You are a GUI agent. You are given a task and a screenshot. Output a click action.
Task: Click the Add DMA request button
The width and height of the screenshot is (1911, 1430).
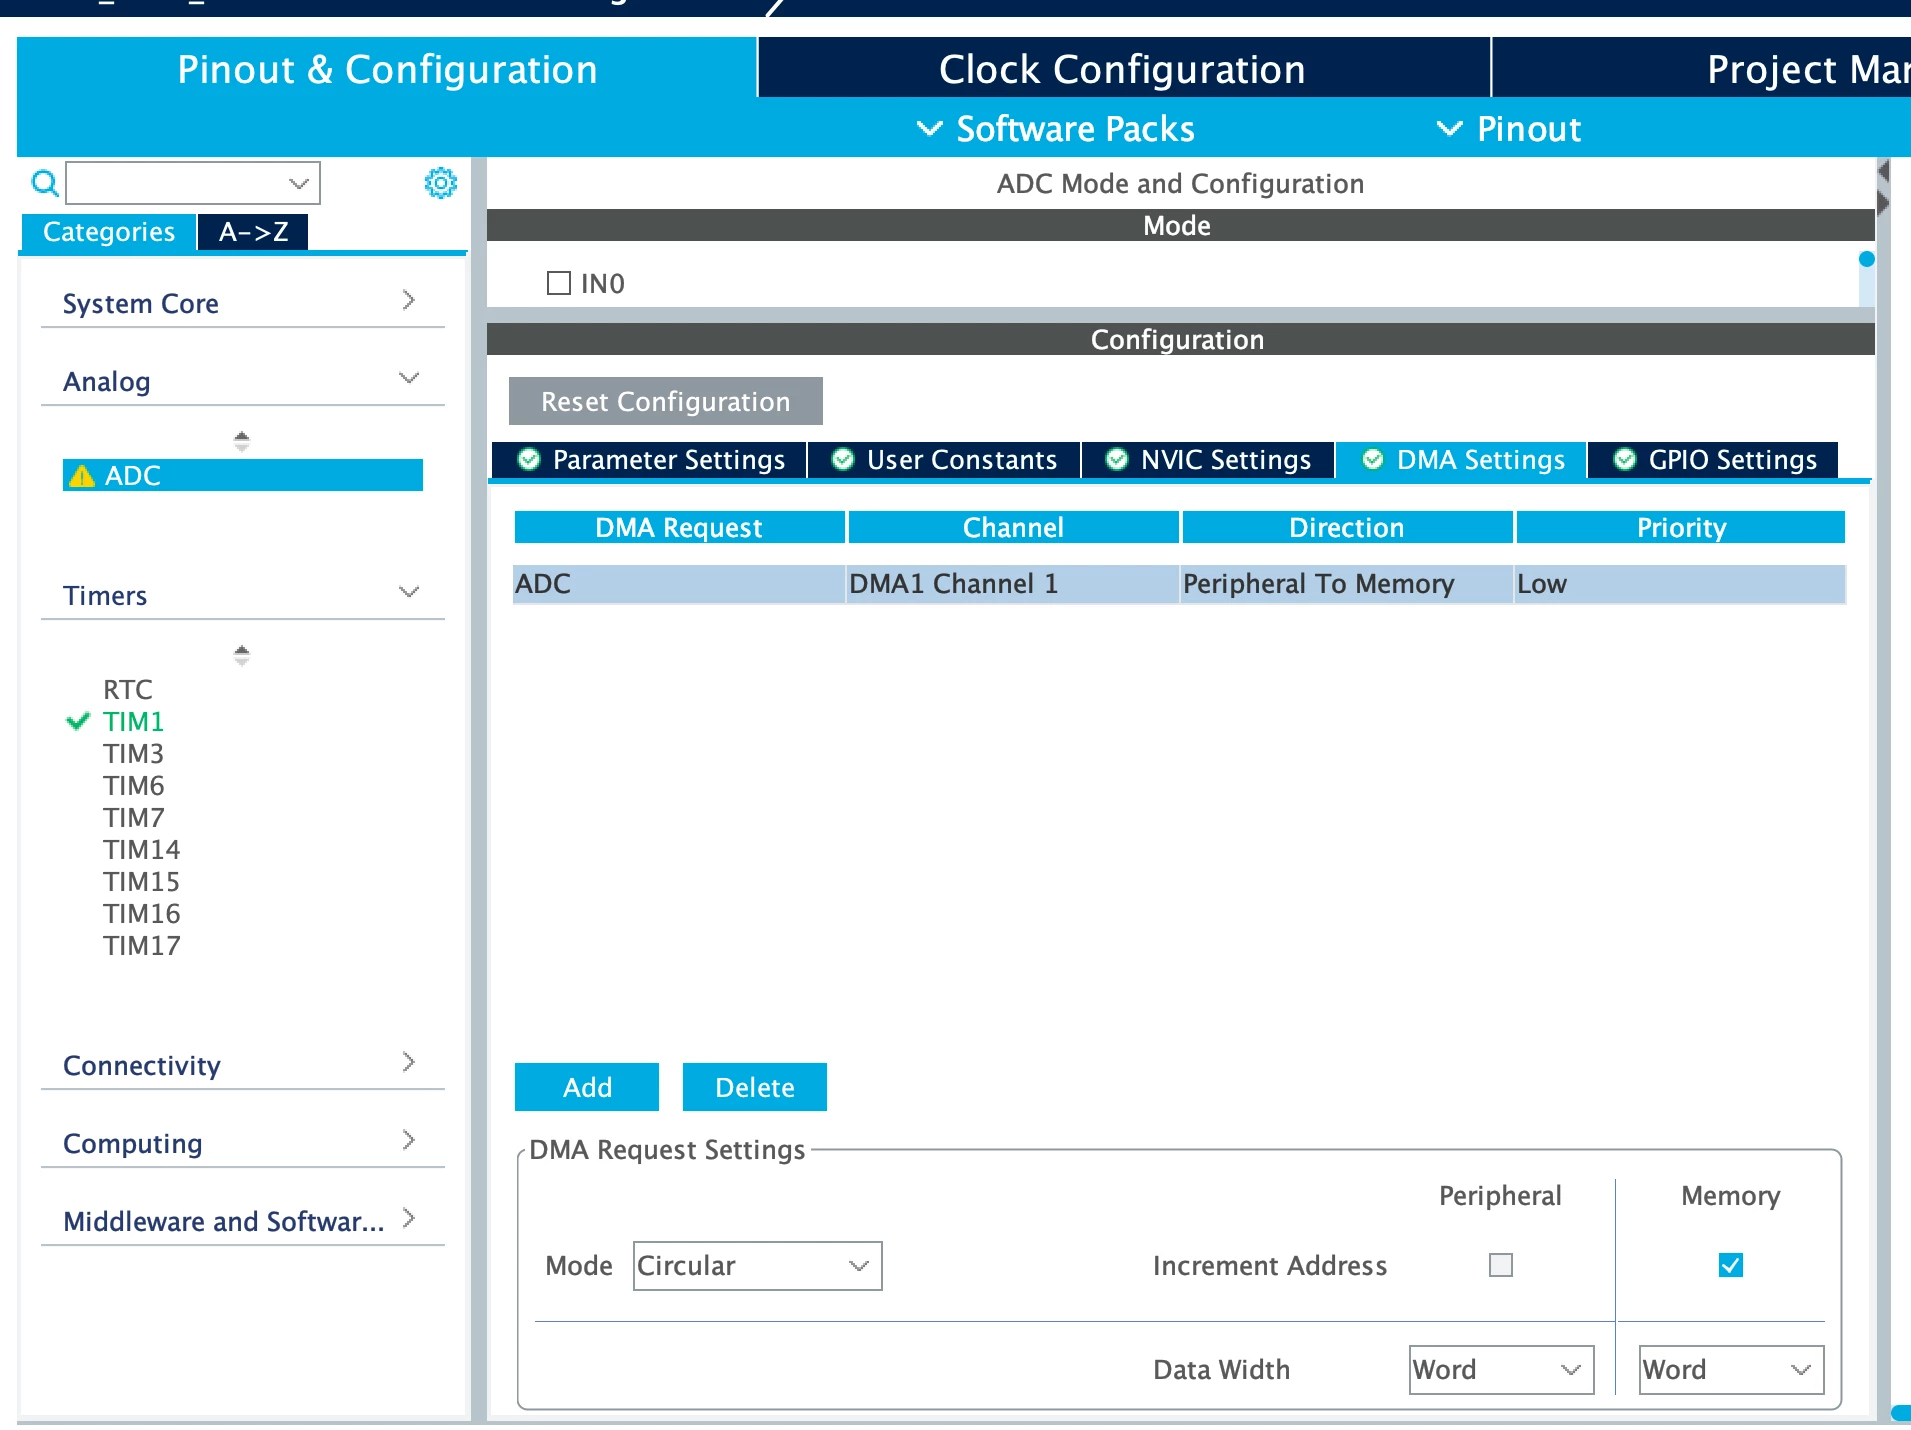pyautogui.click(x=587, y=1087)
